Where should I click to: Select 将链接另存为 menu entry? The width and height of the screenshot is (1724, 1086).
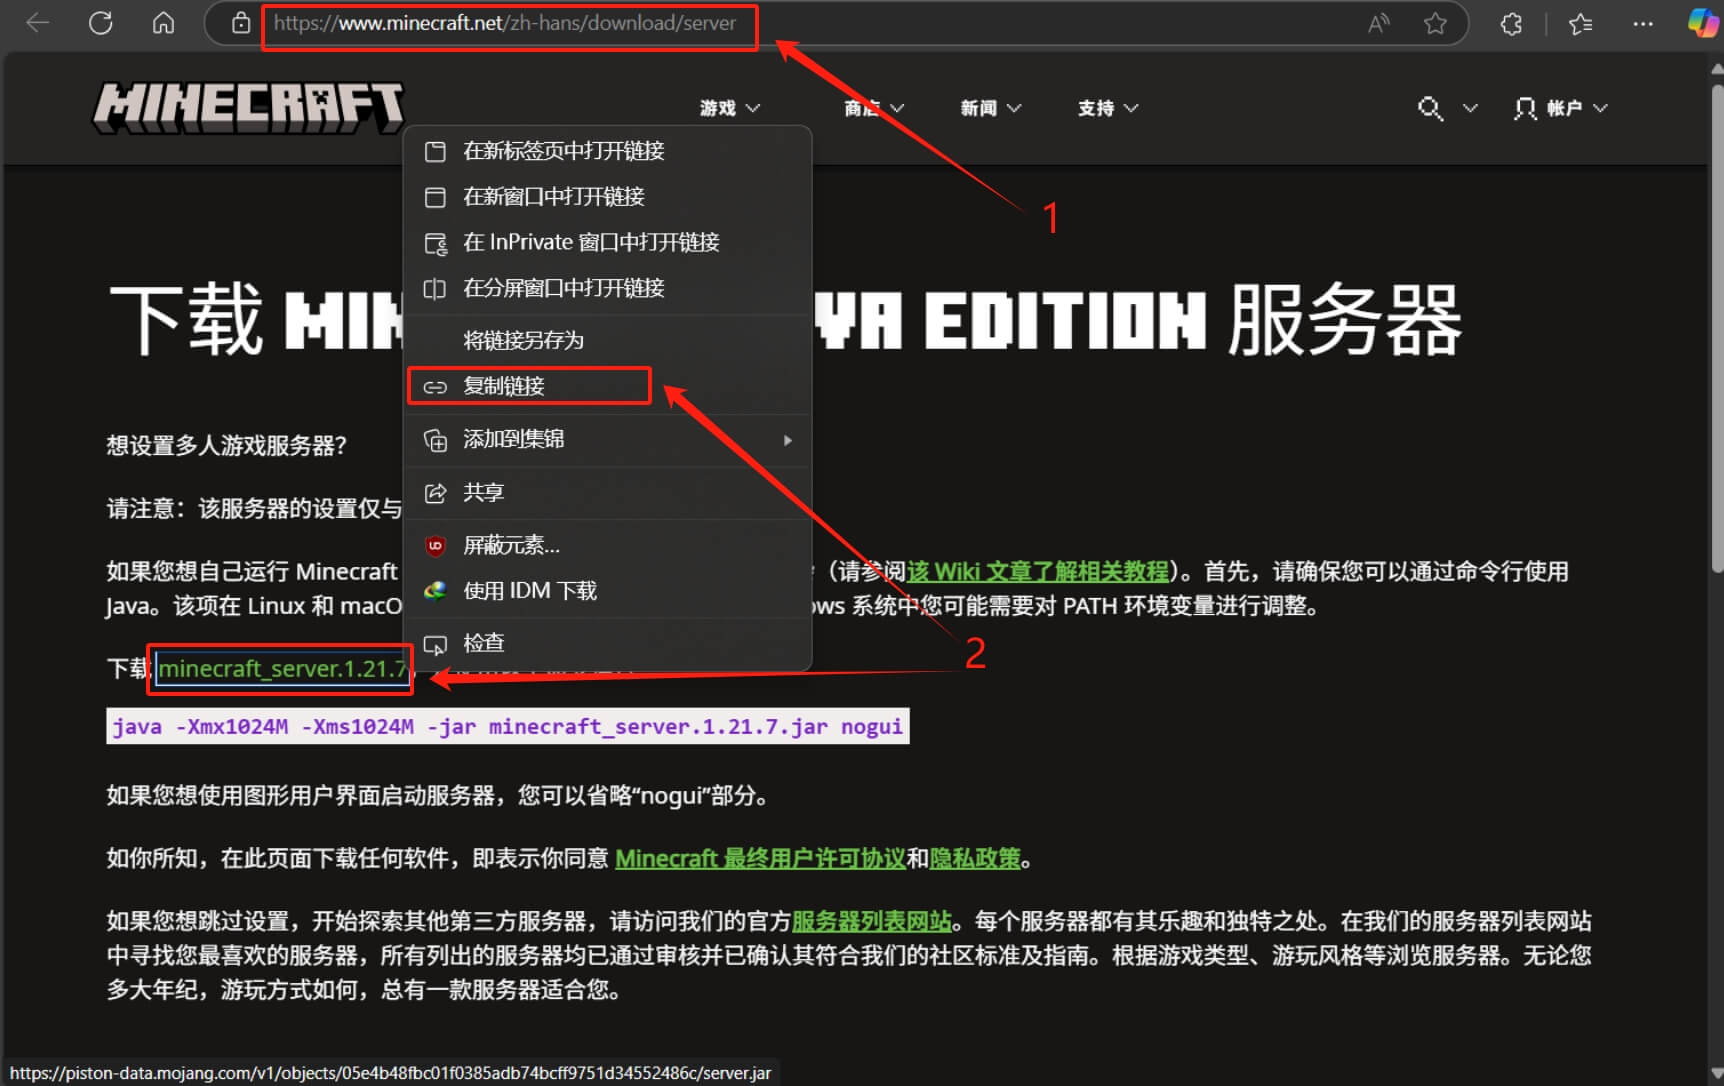coord(608,340)
